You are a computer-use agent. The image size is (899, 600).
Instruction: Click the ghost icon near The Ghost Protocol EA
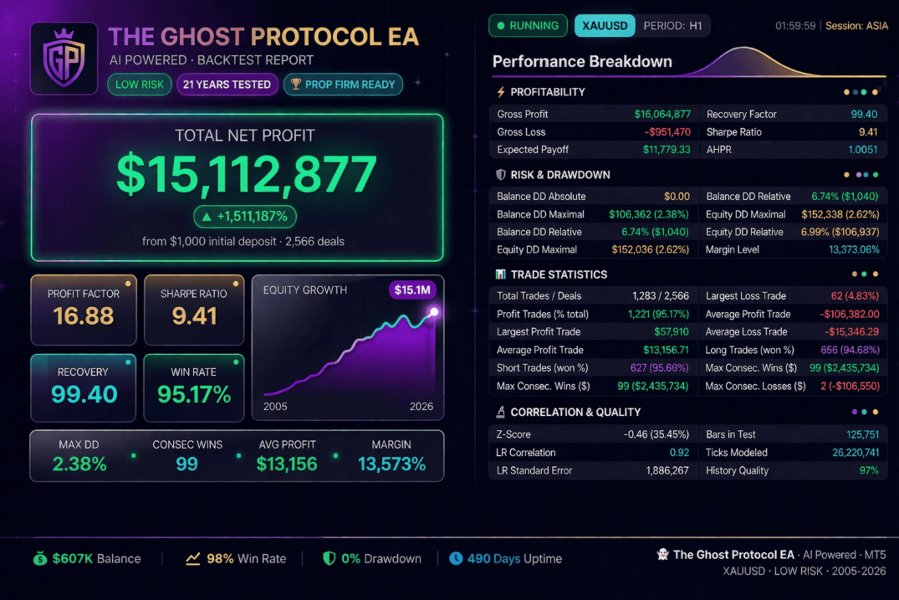(x=661, y=553)
